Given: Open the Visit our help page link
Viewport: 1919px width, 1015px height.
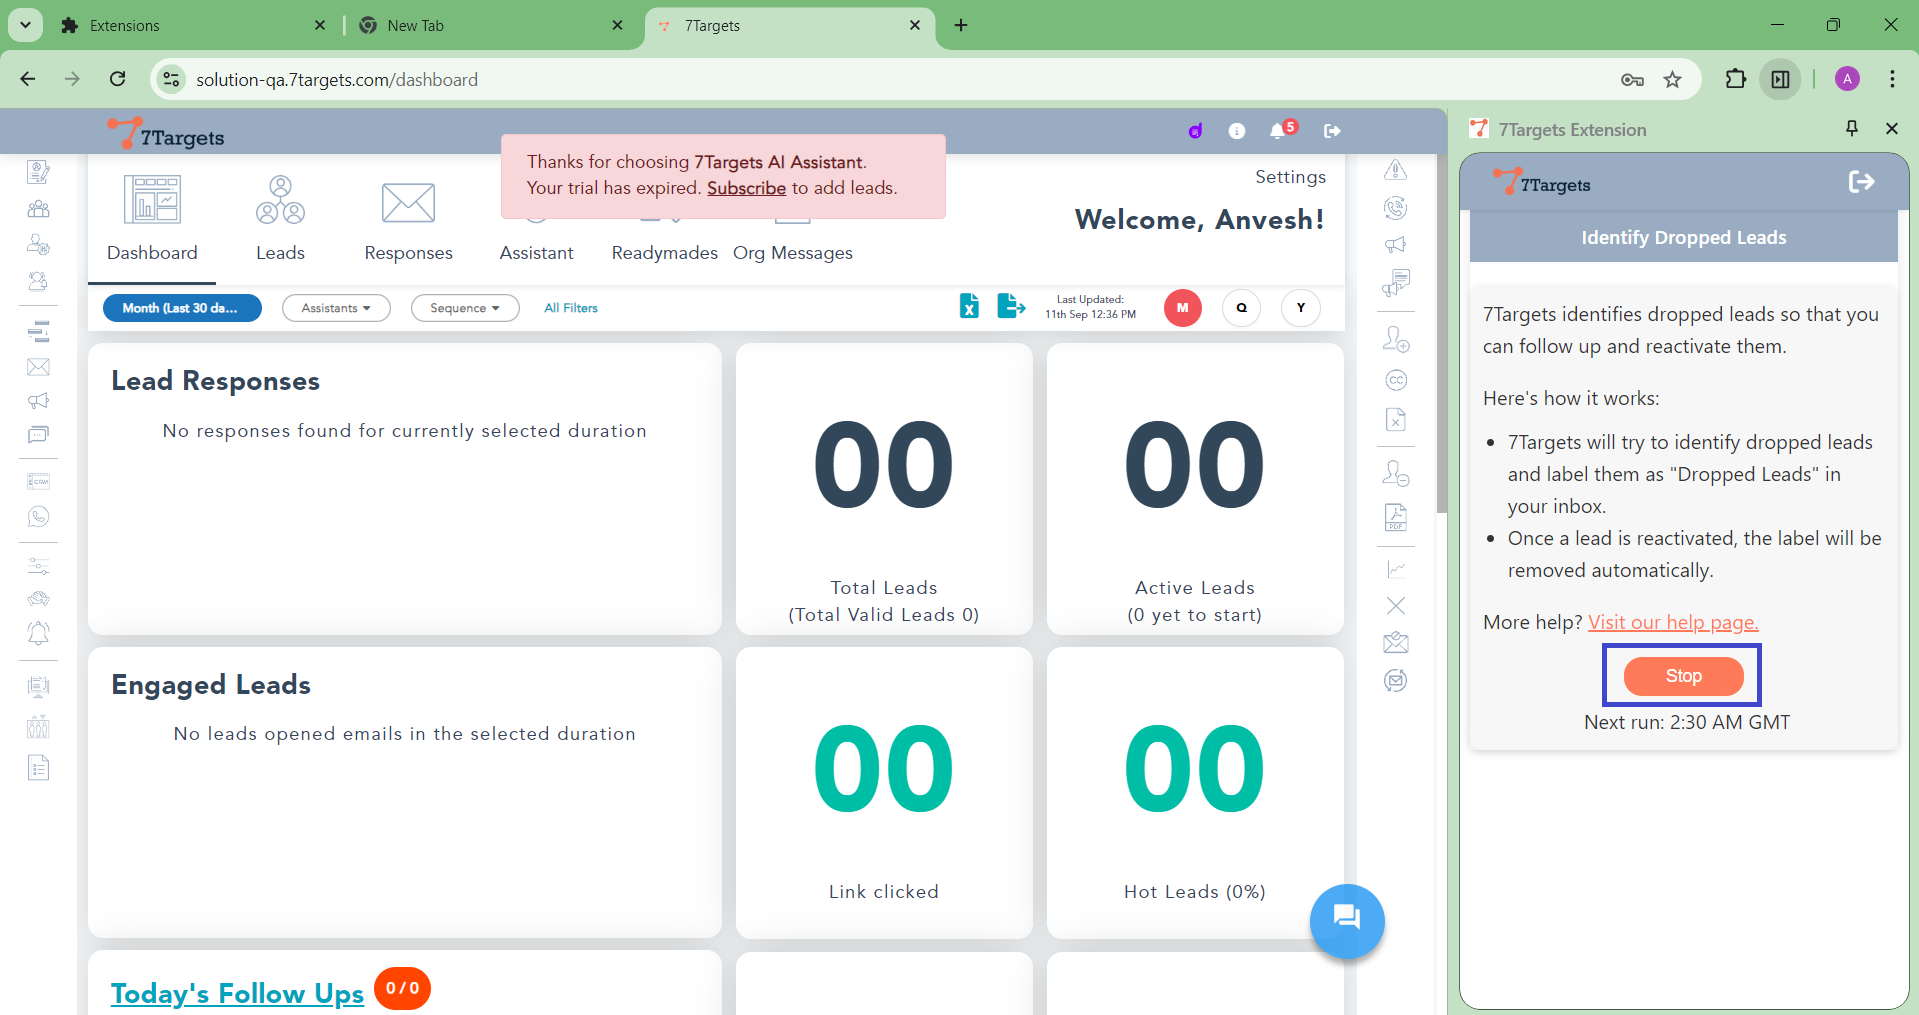Looking at the screenshot, I should coord(1672,622).
